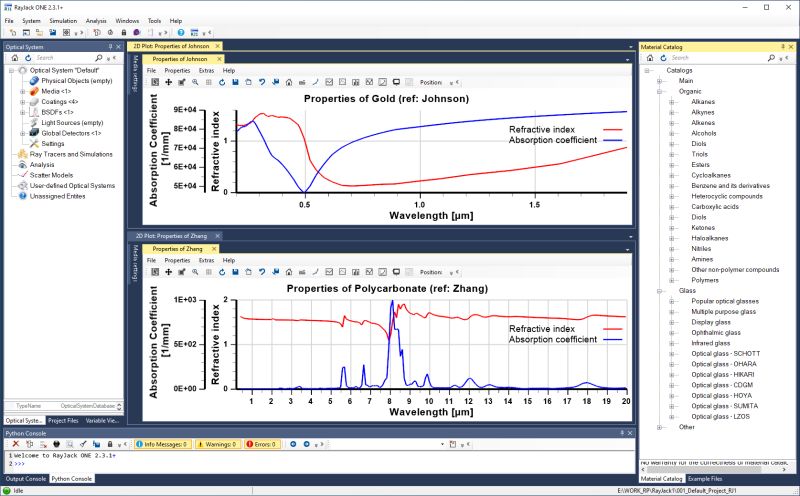Screen dimensions: 800x496
Task: Click the zoom magnifier icon in Johnson plot toolbar
Action: pos(194,82)
